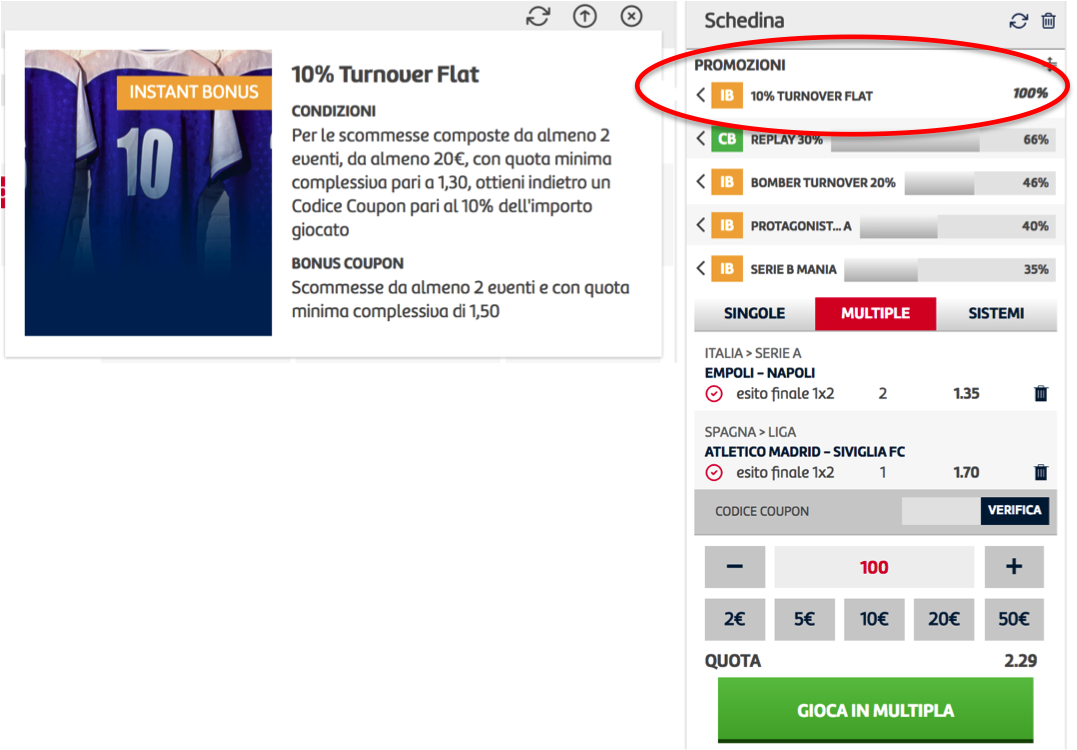
Task: Click the Verifica coupon button
Action: 1014,510
